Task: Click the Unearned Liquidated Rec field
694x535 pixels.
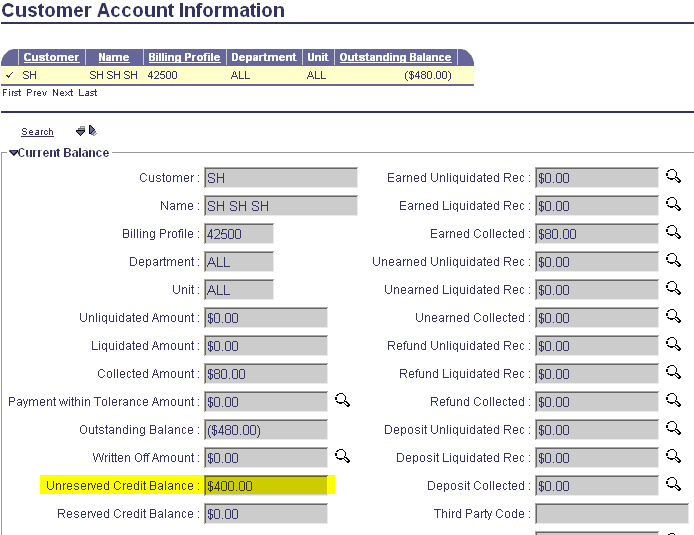Action: [597, 290]
